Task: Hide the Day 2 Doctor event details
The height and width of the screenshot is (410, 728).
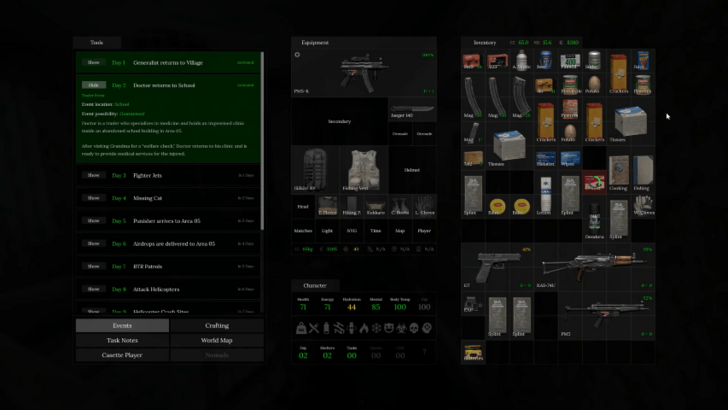Action: click(94, 85)
